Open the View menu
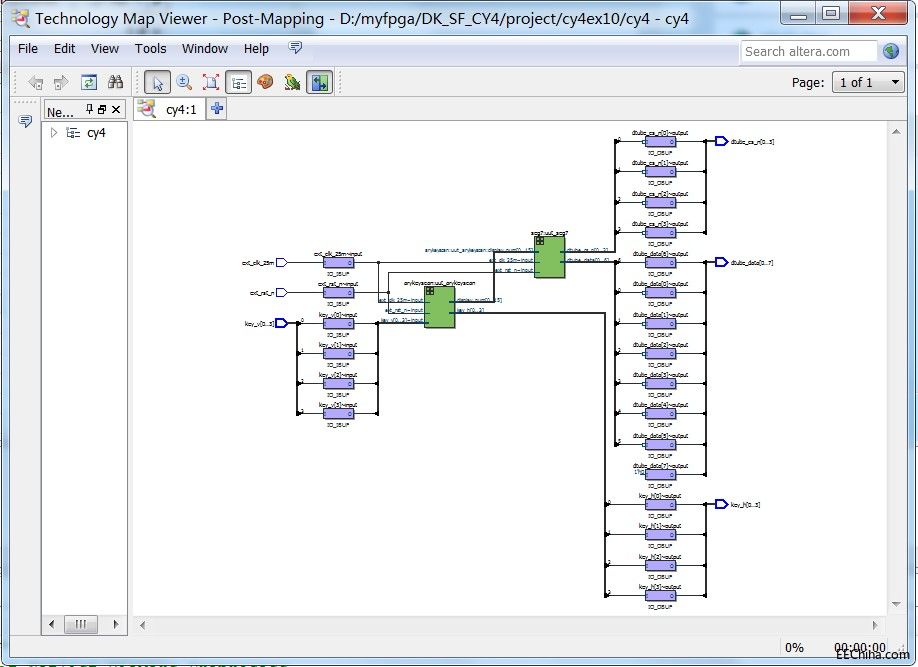Viewport: 918px width, 667px height. click(x=105, y=49)
